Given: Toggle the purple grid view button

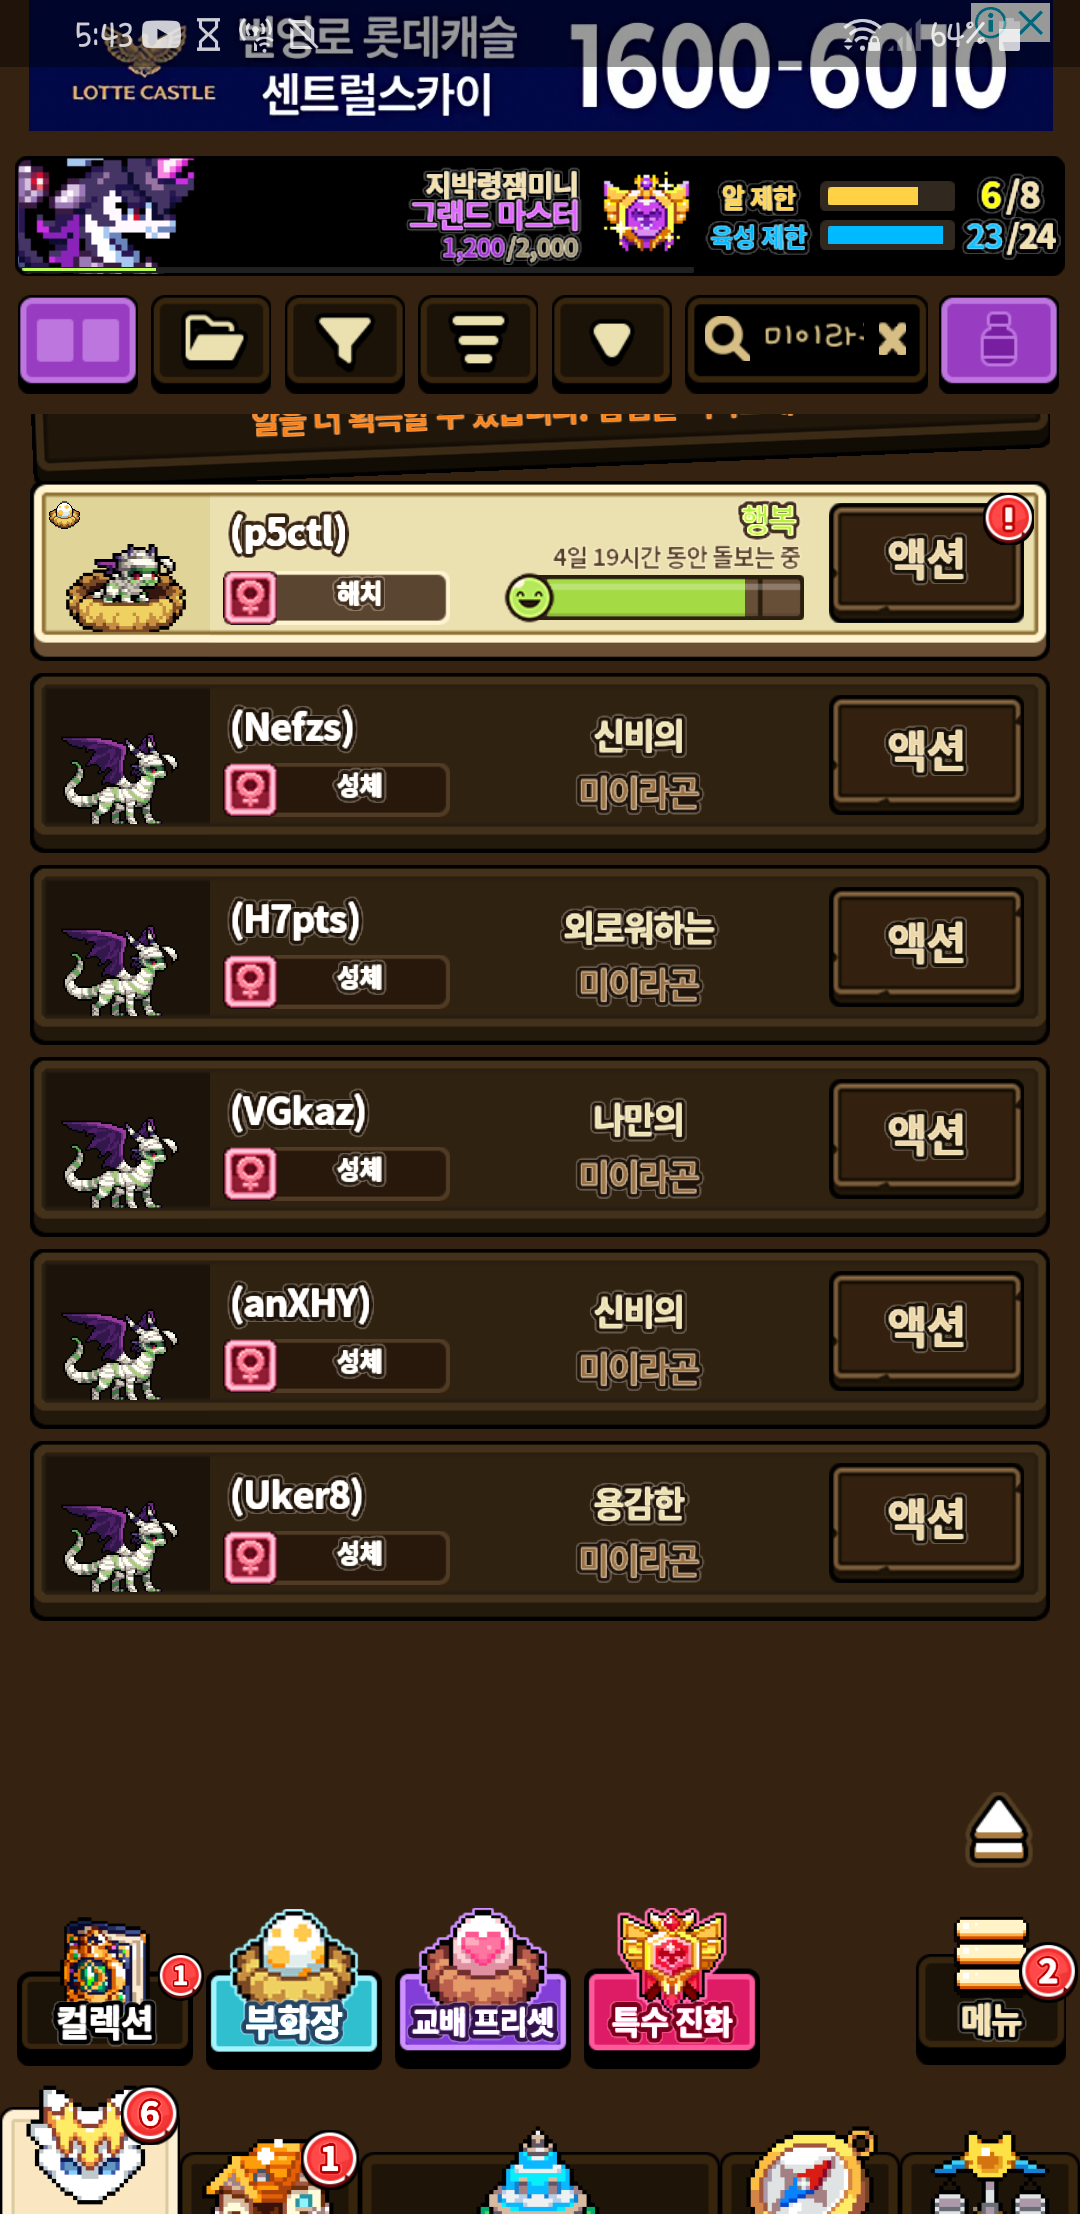Looking at the screenshot, I should click(78, 341).
